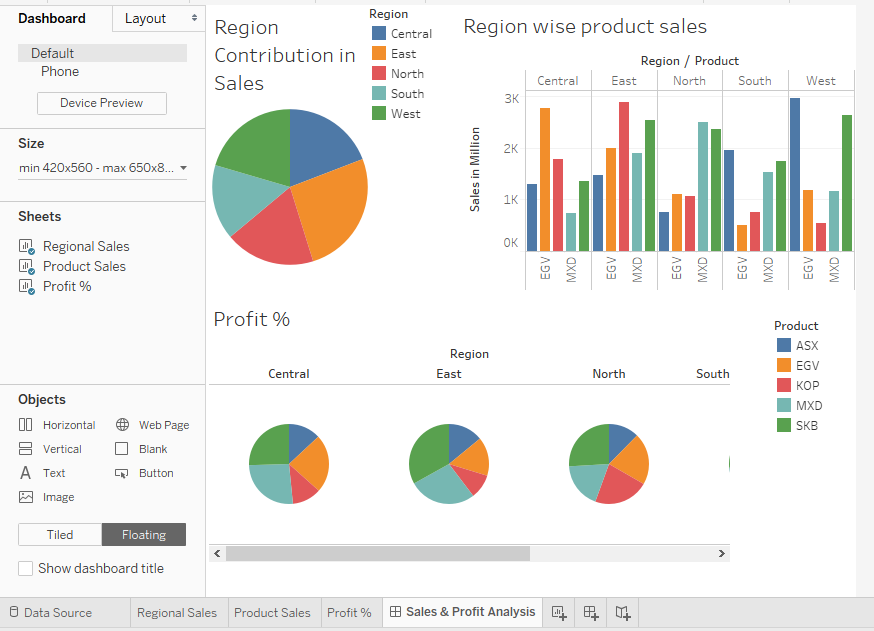The width and height of the screenshot is (874, 631).
Task: Select the Sales & Profit Analysis dashboard tab
Action: click(463, 611)
